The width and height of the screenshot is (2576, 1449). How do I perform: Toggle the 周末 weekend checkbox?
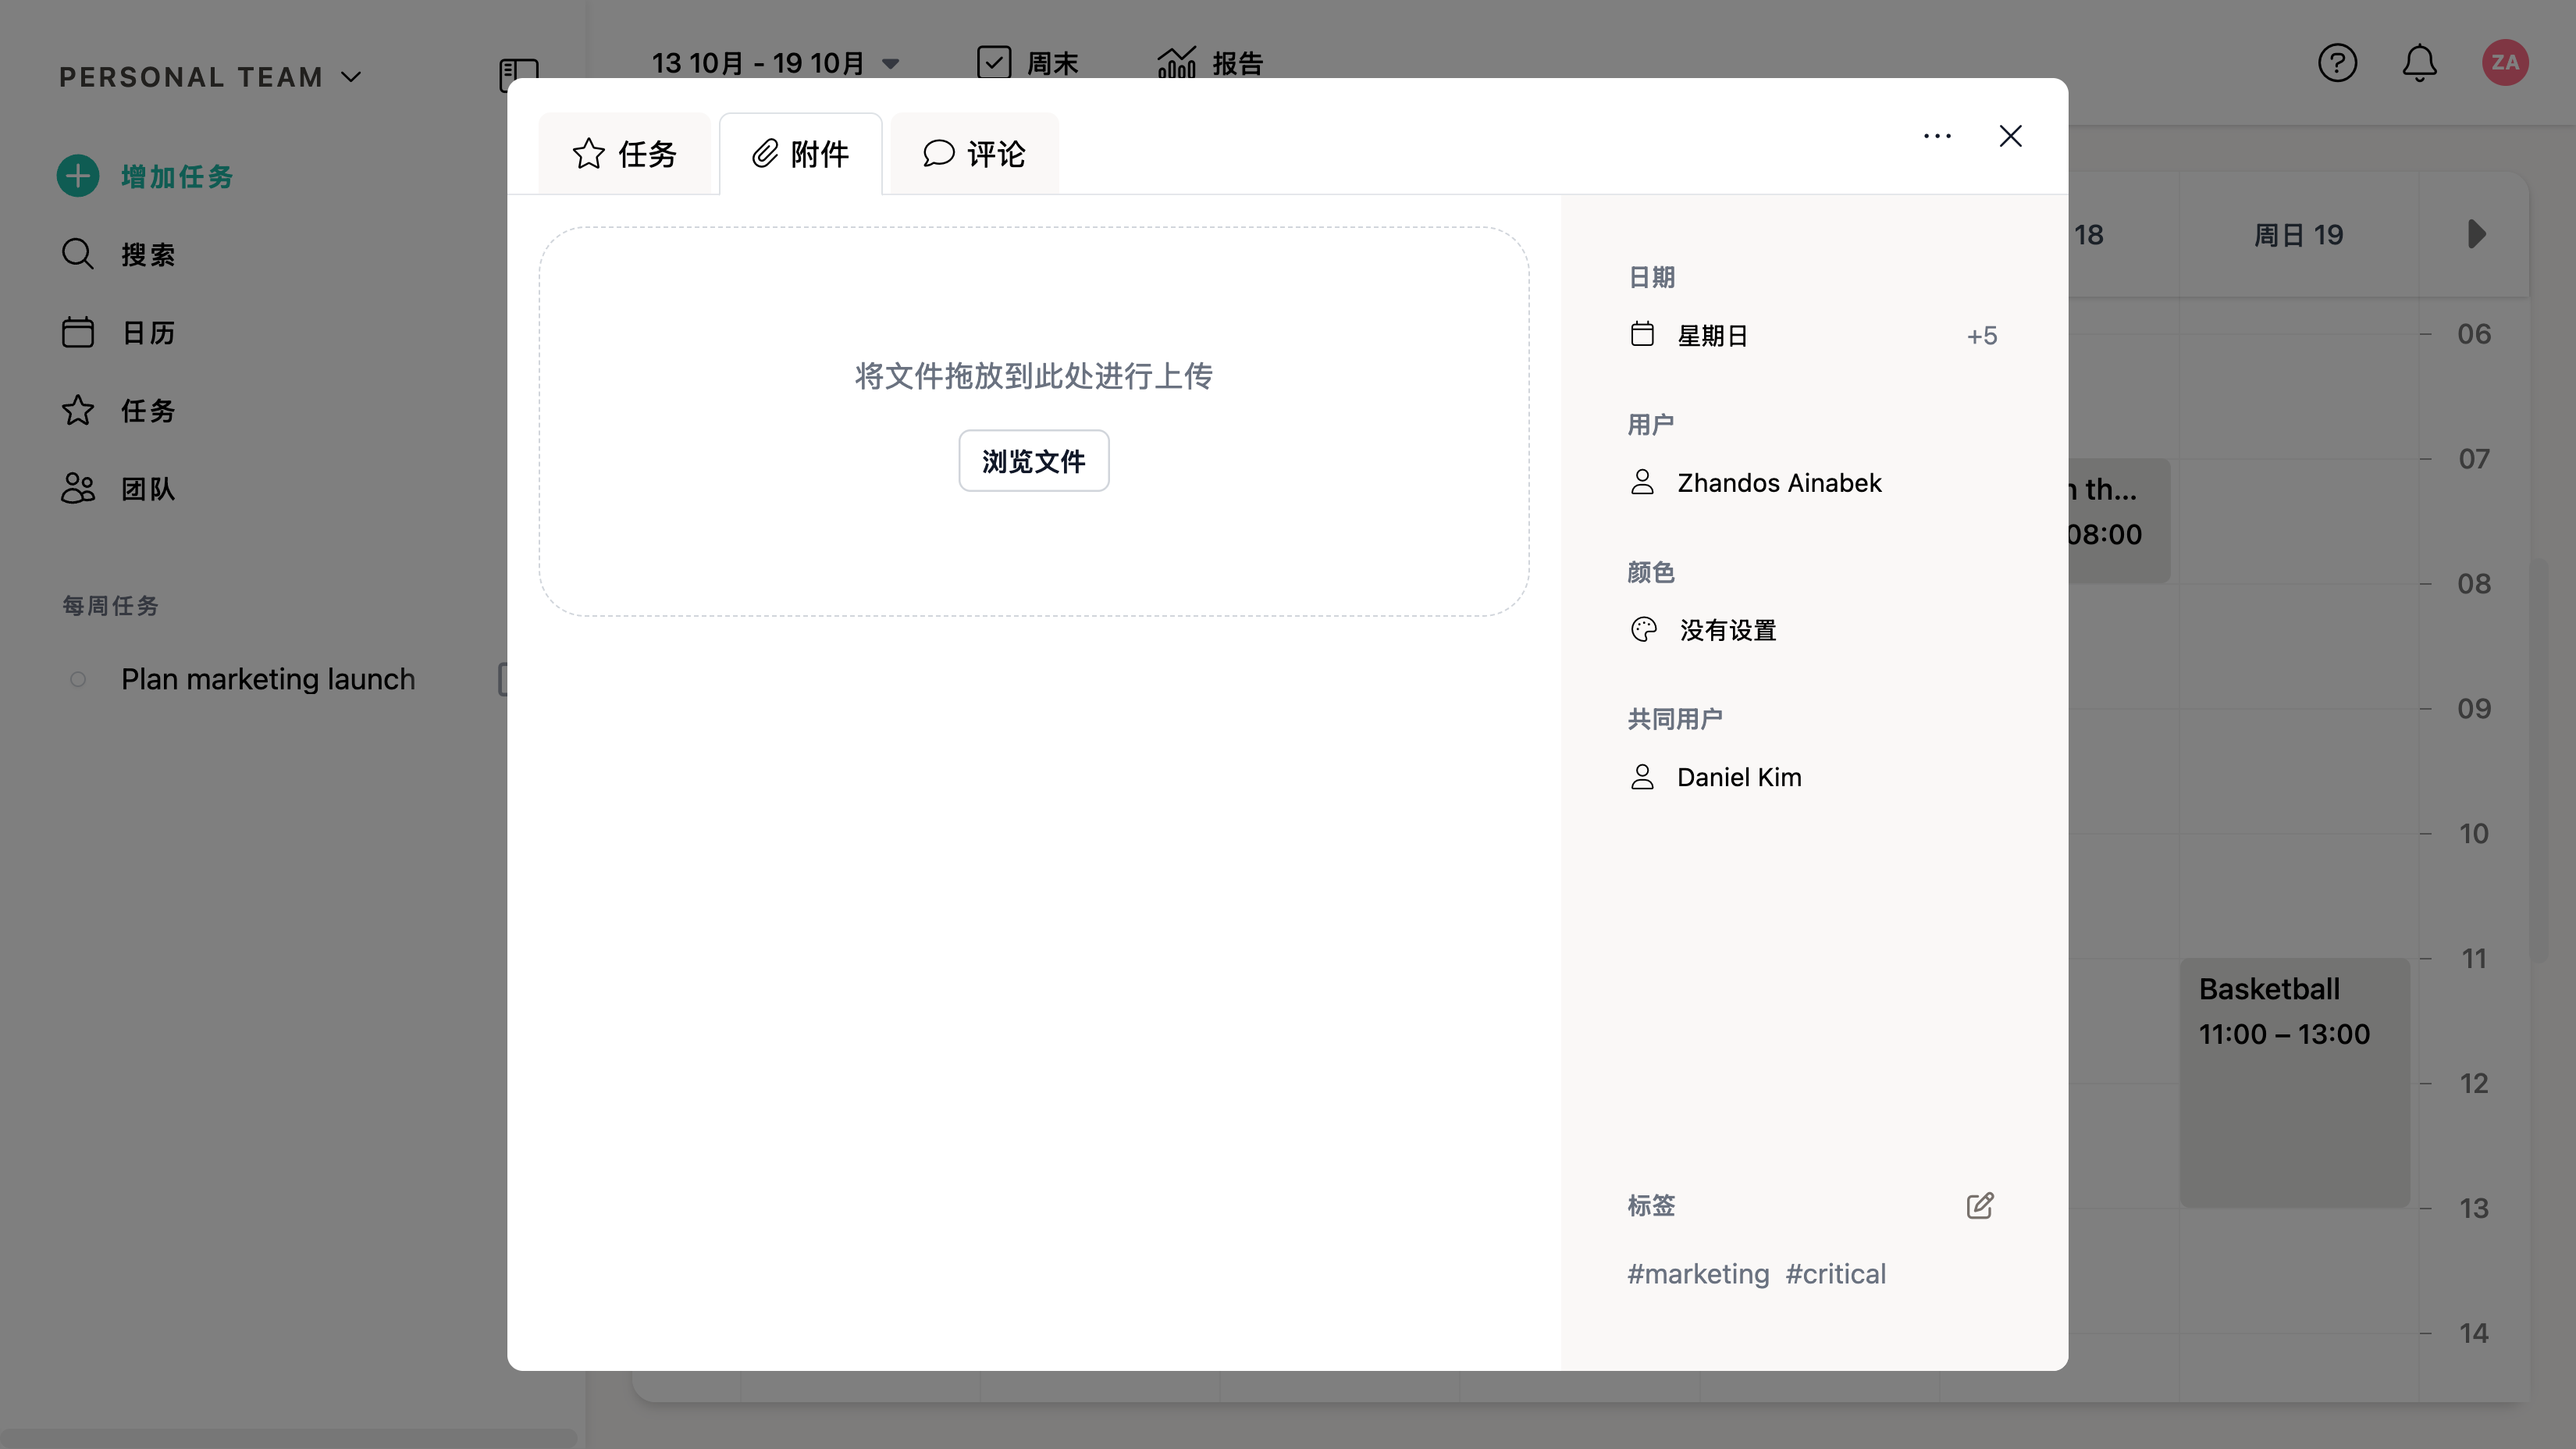994,63
